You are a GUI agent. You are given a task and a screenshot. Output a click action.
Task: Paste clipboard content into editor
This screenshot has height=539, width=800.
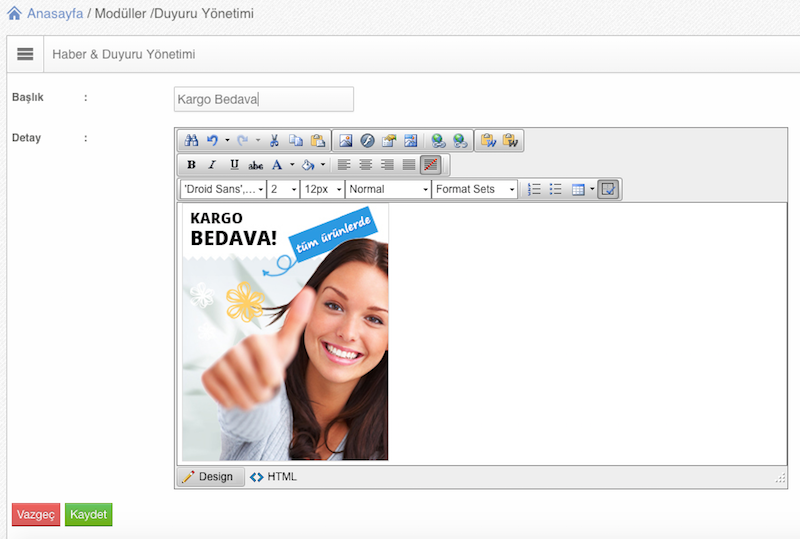coord(318,140)
